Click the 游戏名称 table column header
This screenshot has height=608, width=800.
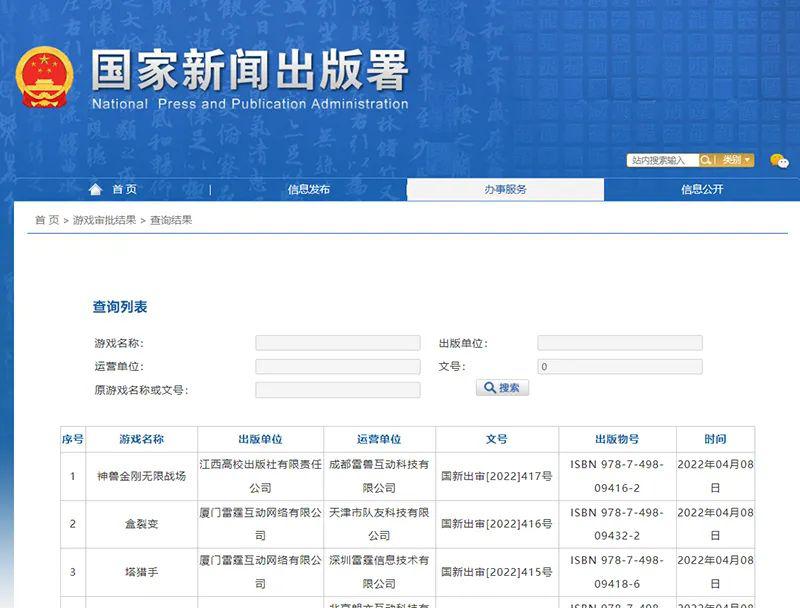(x=141, y=439)
